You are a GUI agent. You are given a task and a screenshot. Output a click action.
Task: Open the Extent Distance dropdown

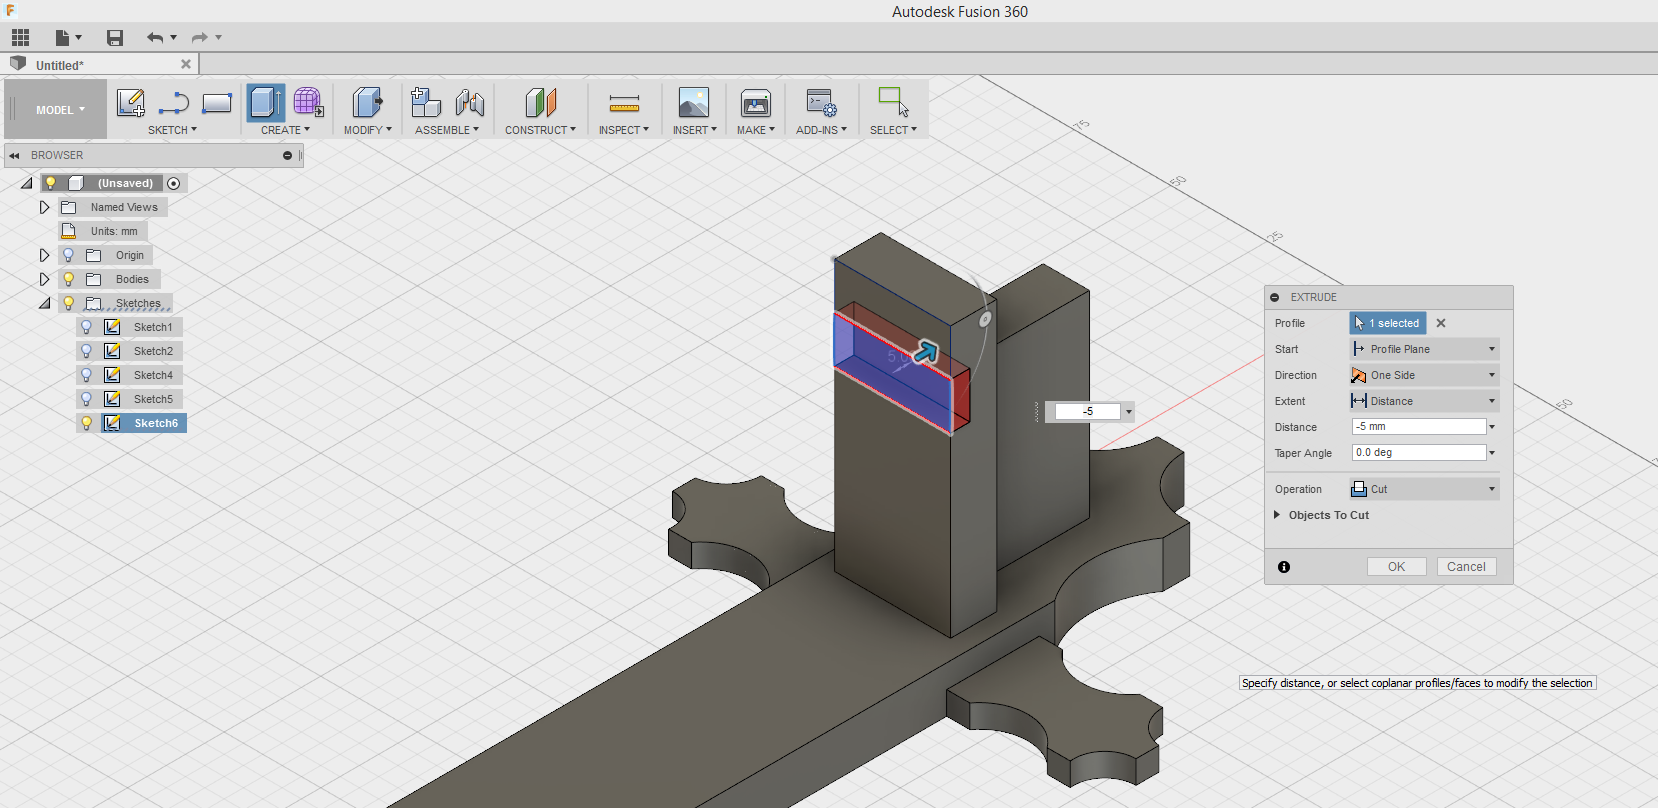click(x=1424, y=401)
